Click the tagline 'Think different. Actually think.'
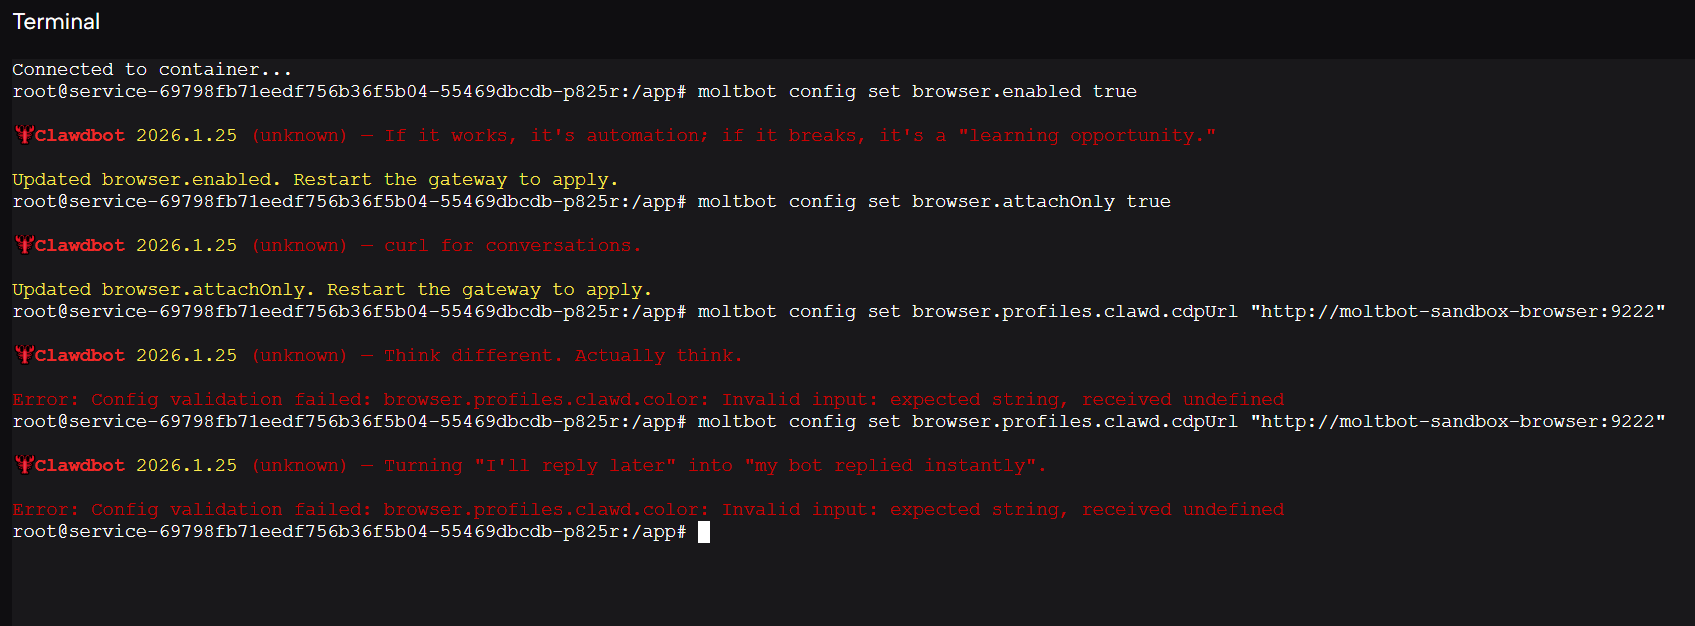The width and height of the screenshot is (1695, 626). click(x=564, y=356)
